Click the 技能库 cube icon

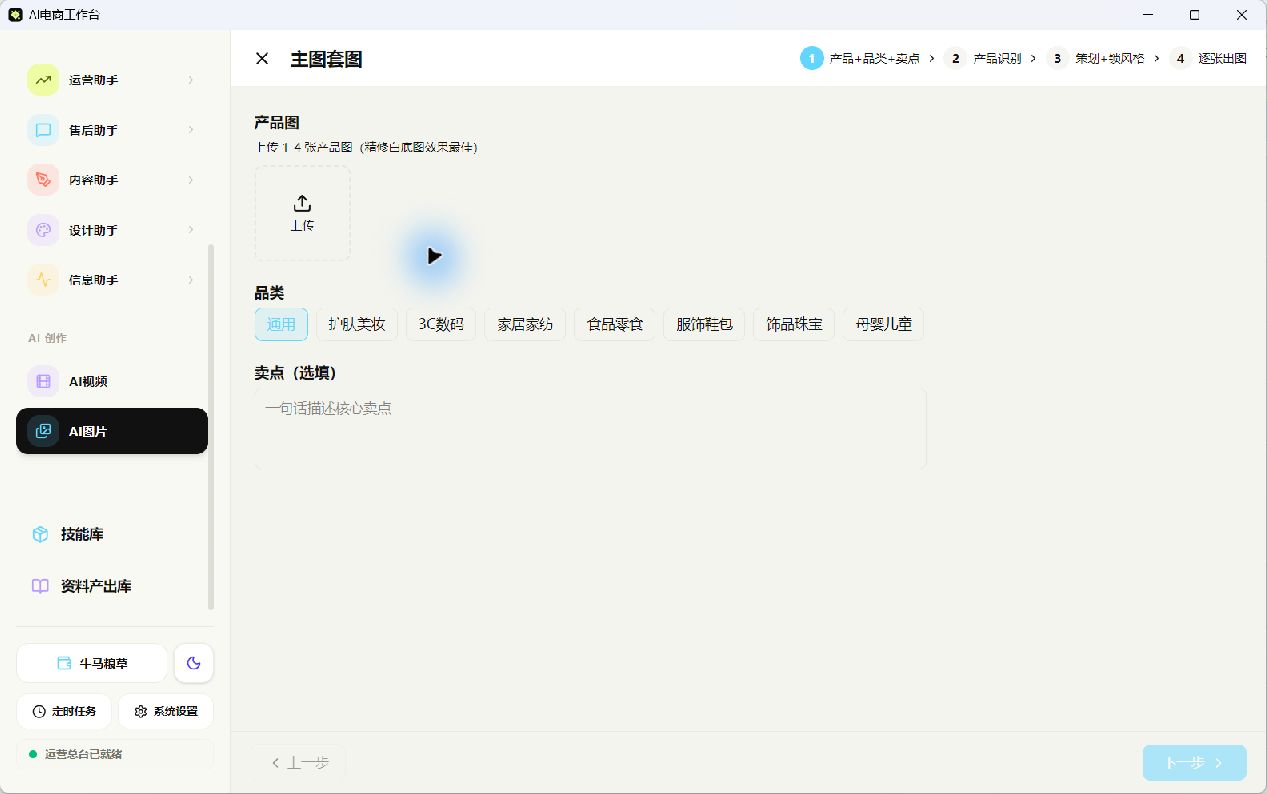[x=40, y=534]
